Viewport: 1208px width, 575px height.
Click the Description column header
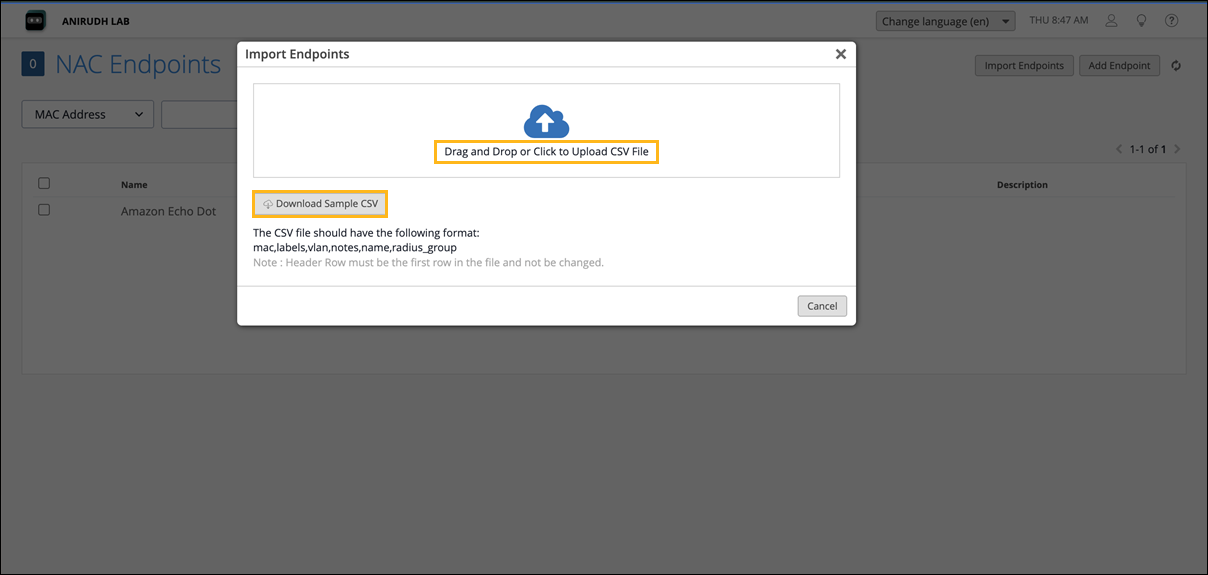tap(1022, 185)
